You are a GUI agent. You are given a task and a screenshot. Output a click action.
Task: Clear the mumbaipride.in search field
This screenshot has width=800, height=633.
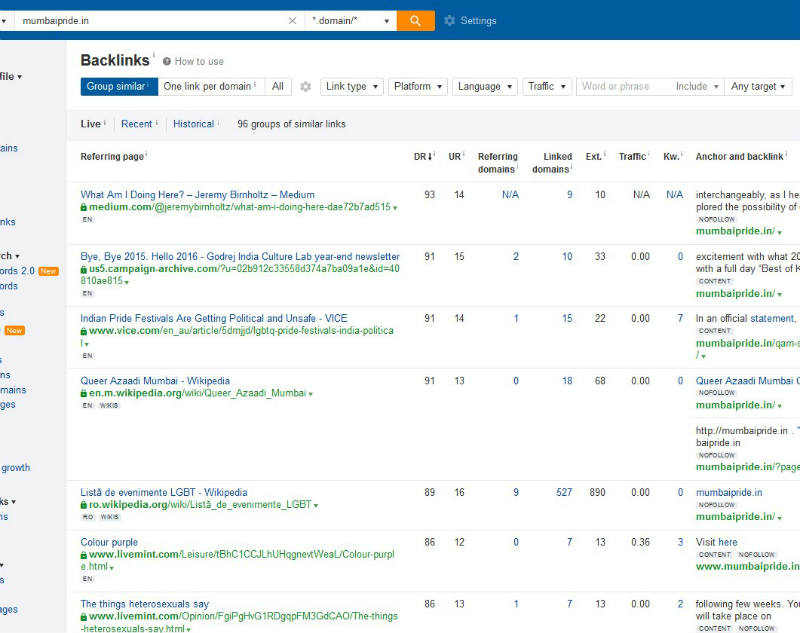(x=292, y=21)
